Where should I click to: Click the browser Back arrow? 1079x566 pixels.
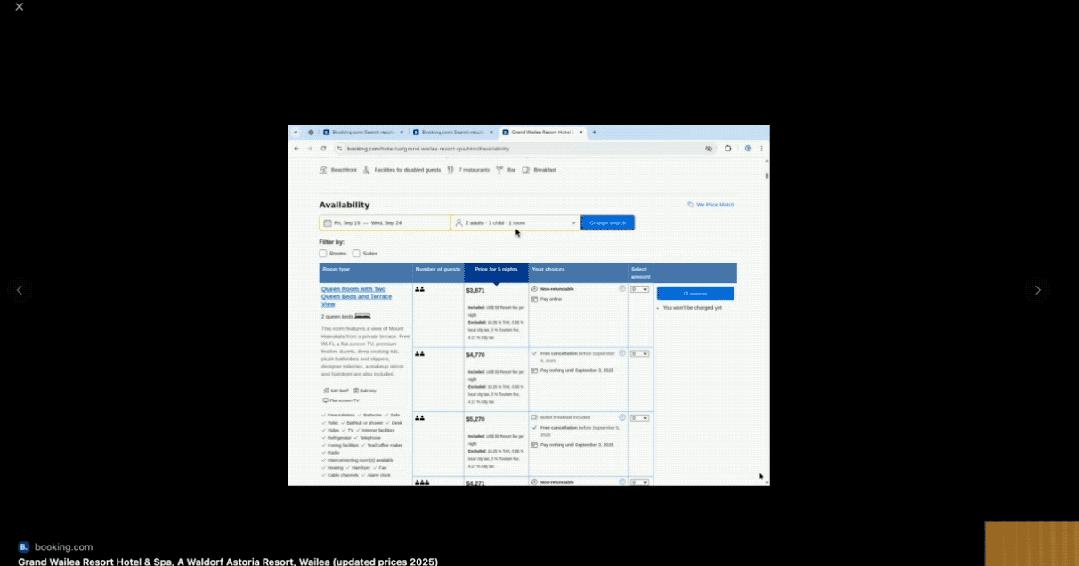pos(297,149)
